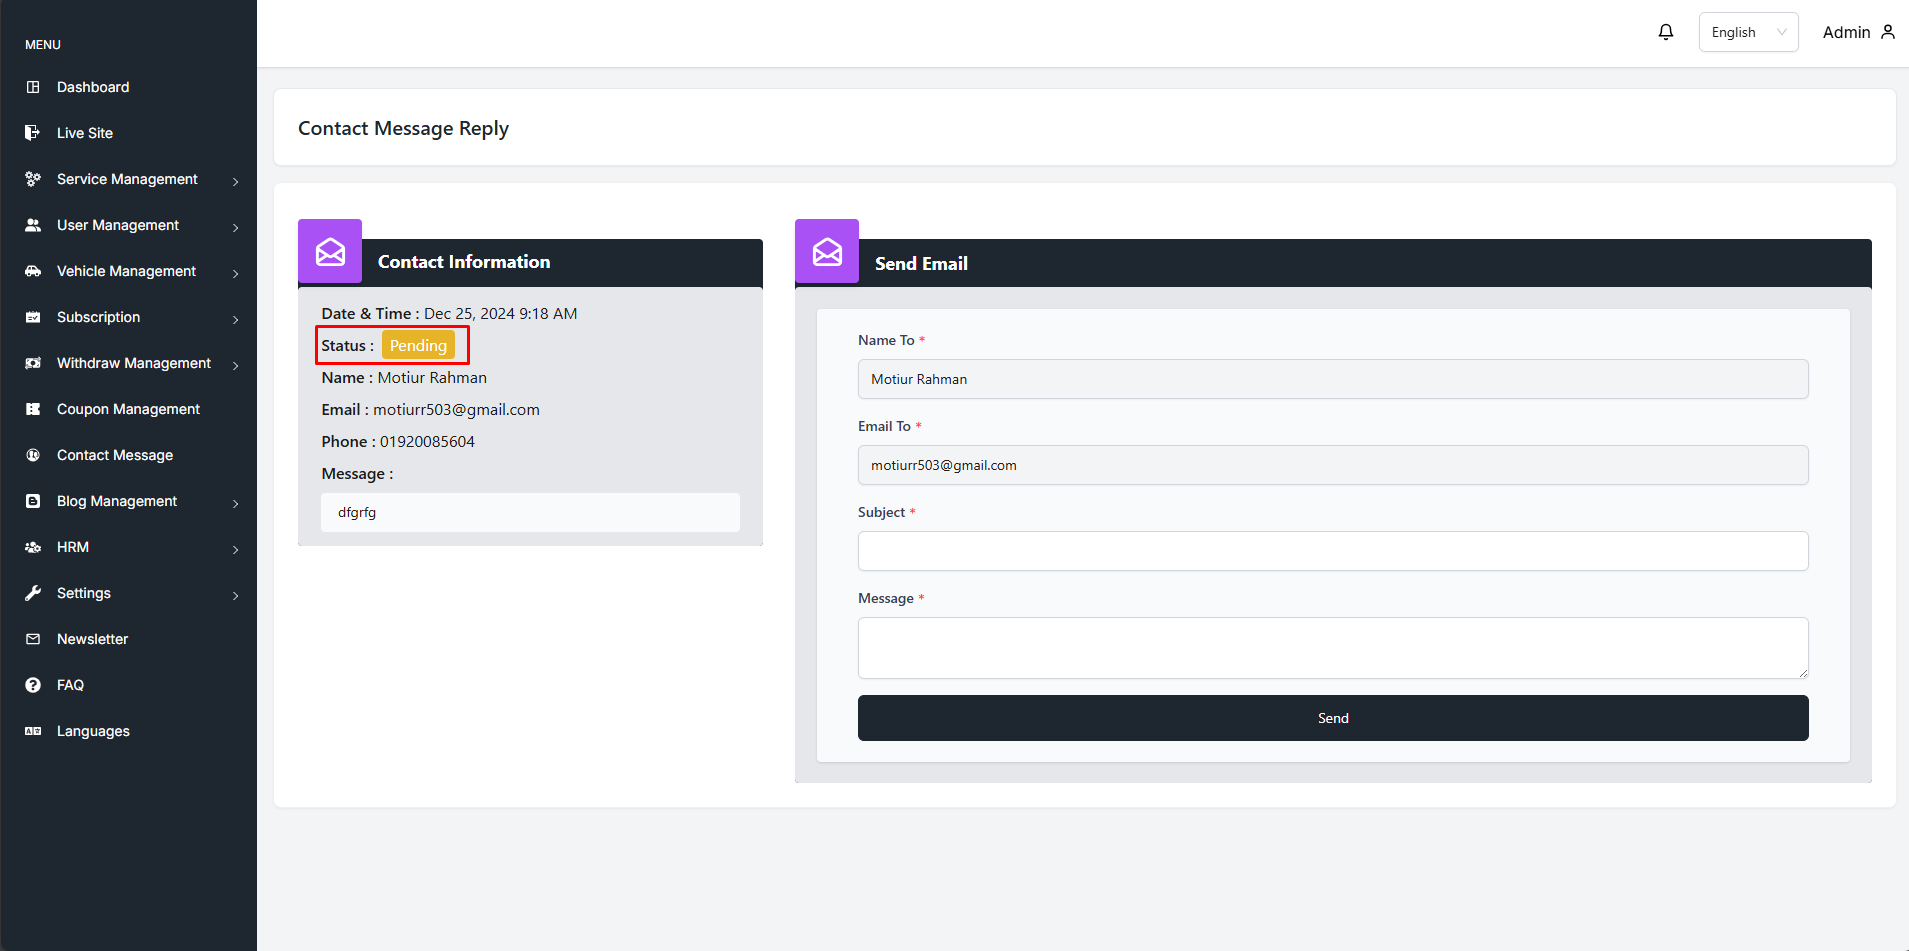This screenshot has height=951, width=1909.
Task: Click the Contact Message Reply heading
Action: coord(403,128)
